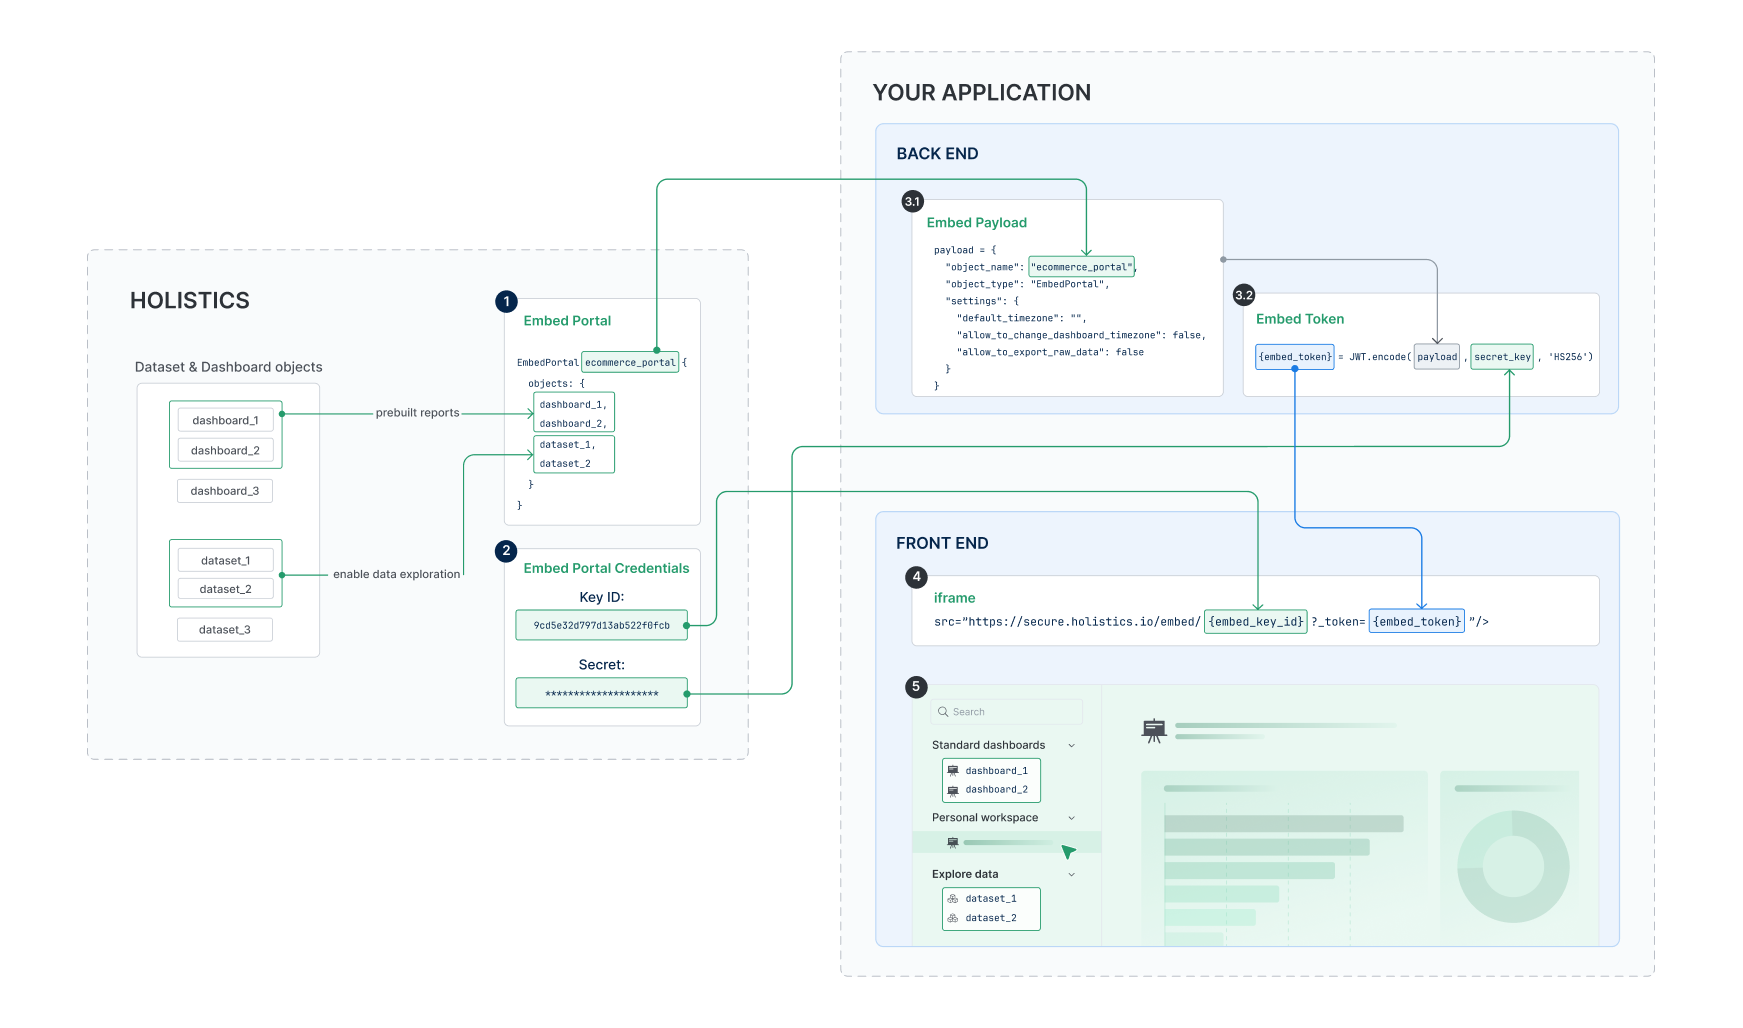The height and width of the screenshot is (1028, 1743).
Task: Click the iframe heading in Front End
Action: coord(955,598)
